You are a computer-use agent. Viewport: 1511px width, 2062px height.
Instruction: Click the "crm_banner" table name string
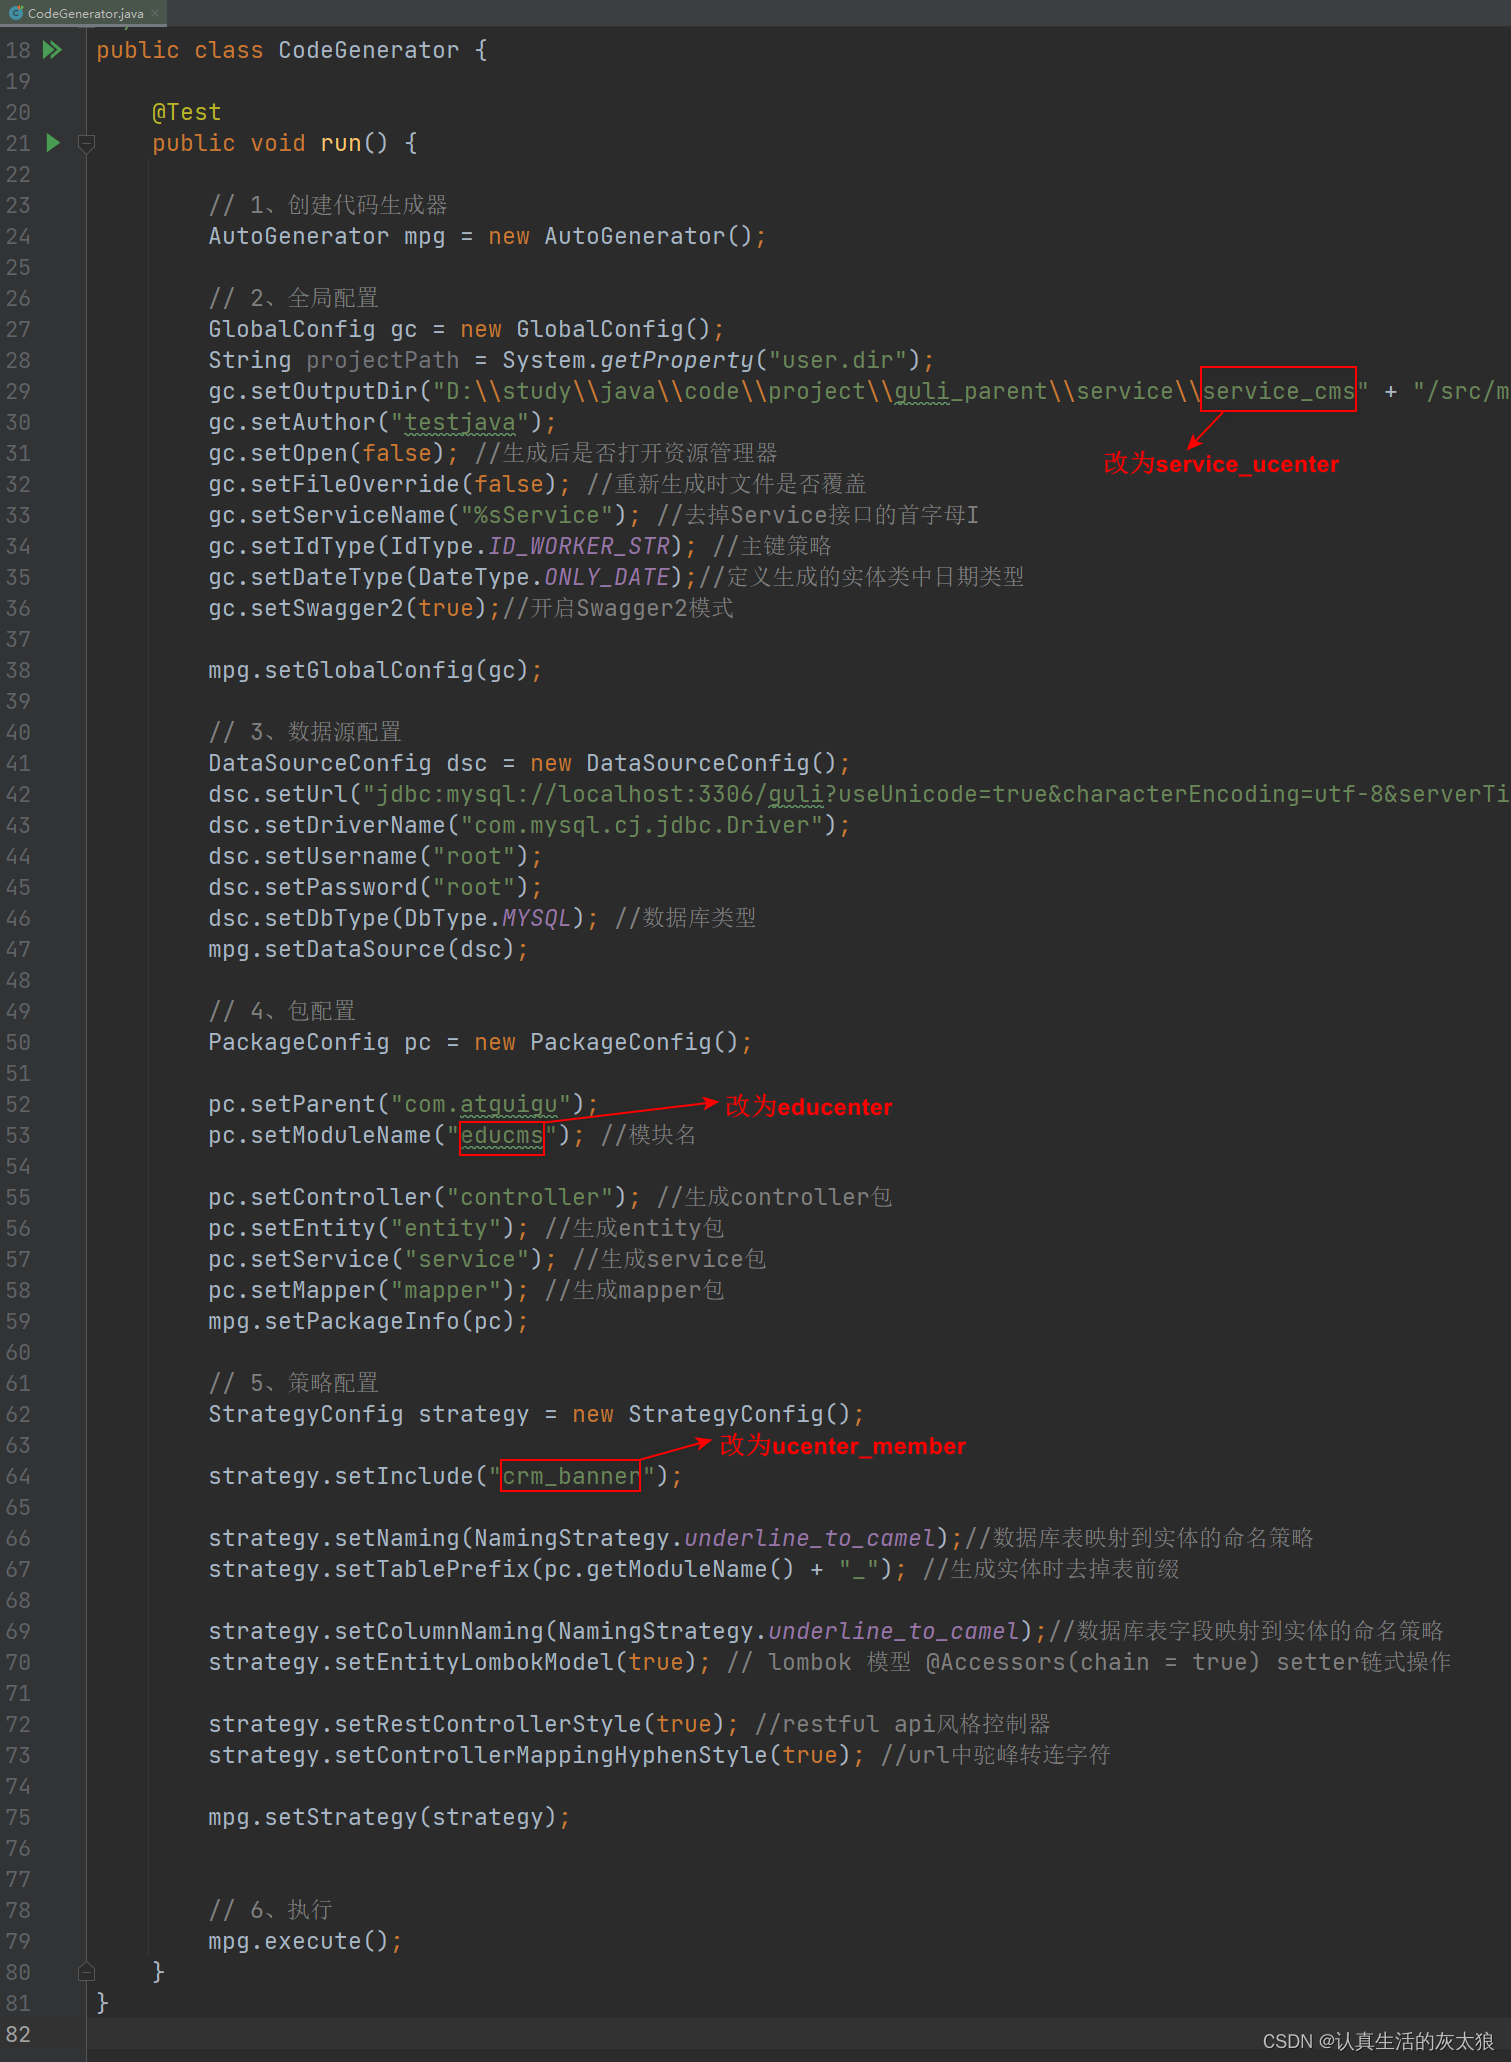click(571, 1476)
